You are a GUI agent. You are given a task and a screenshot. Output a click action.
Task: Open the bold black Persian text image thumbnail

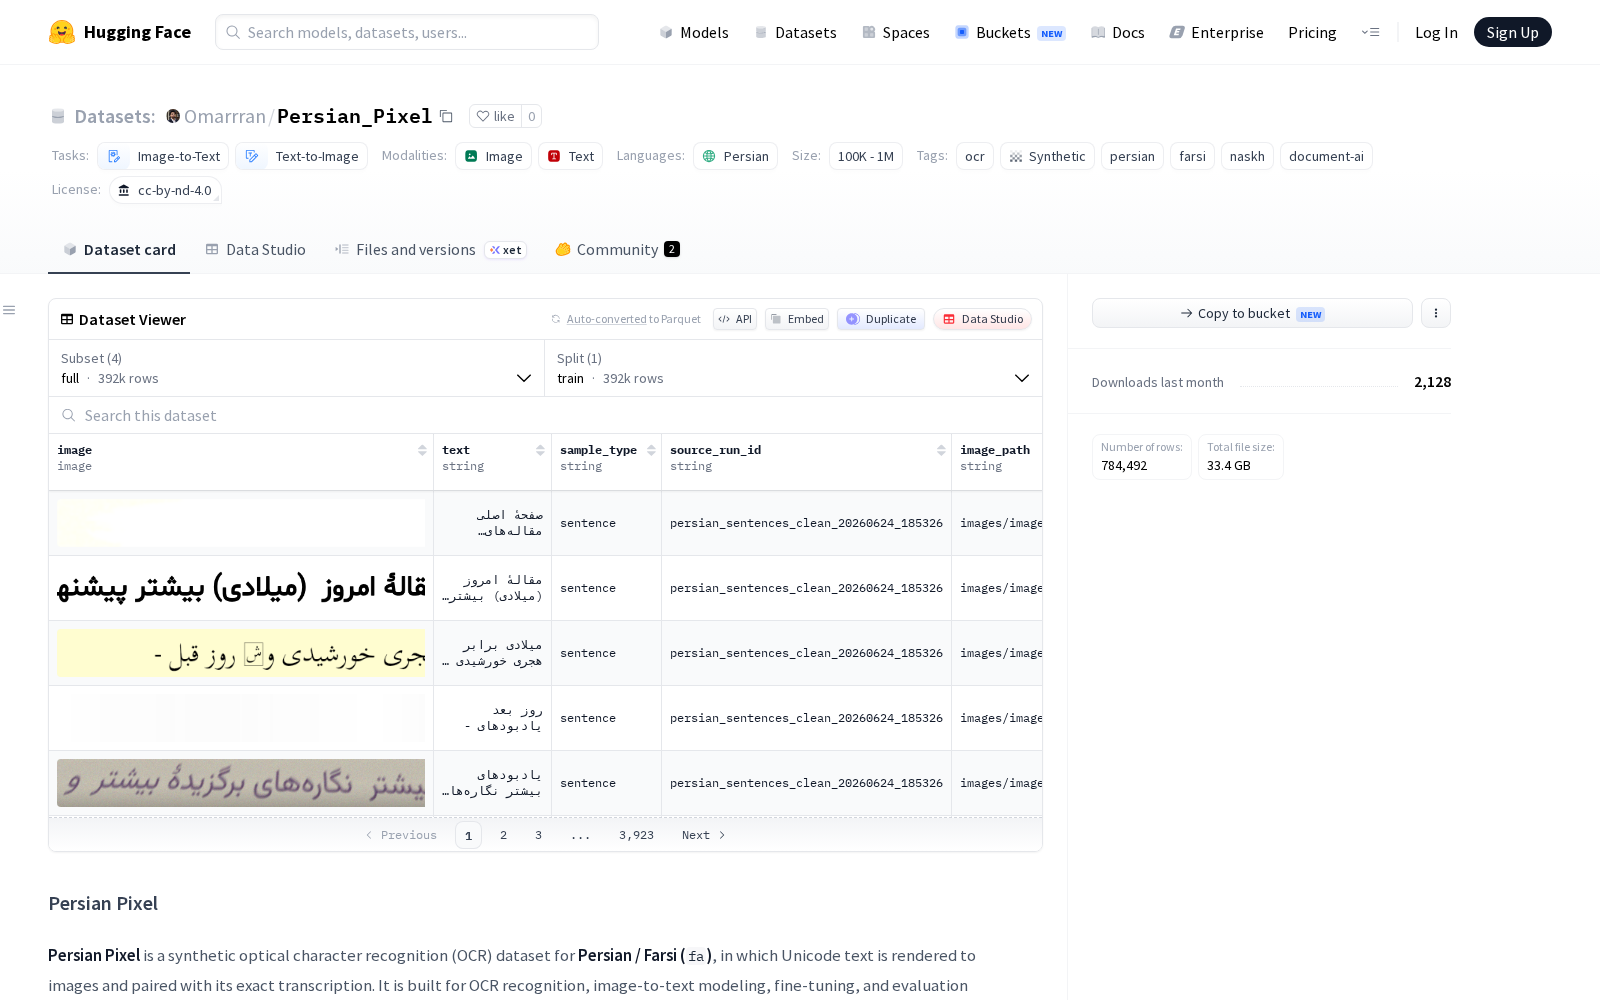(x=241, y=588)
